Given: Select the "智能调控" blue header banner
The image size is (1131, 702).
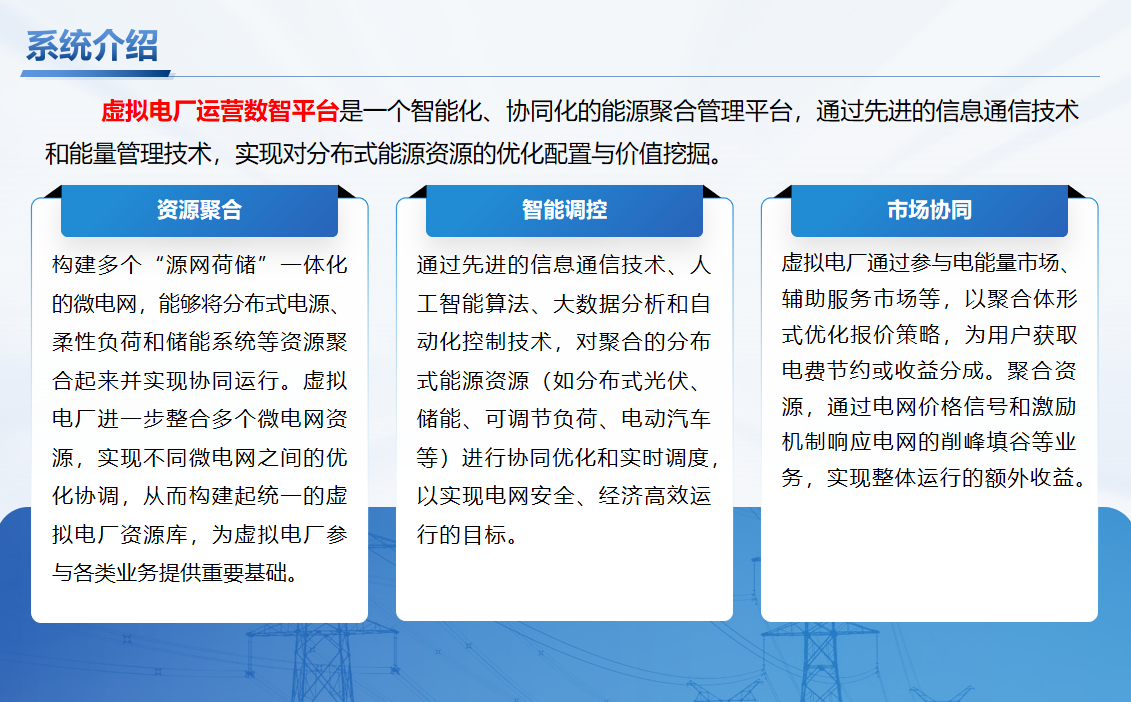Looking at the screenshot, I should pos(564,211).
